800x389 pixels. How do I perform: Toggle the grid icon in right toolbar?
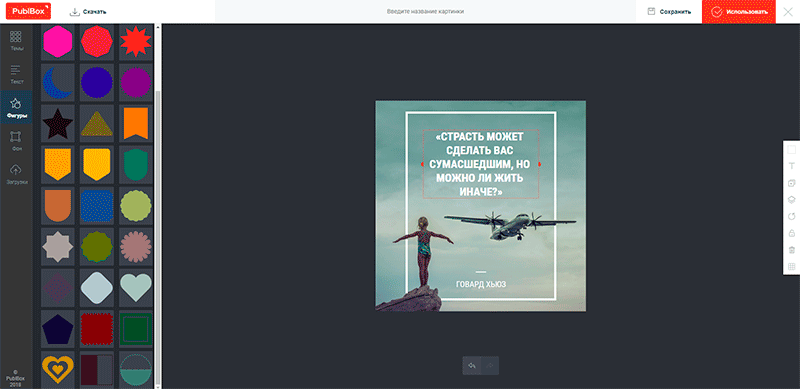pyautogui.click(x=792, y=266)
